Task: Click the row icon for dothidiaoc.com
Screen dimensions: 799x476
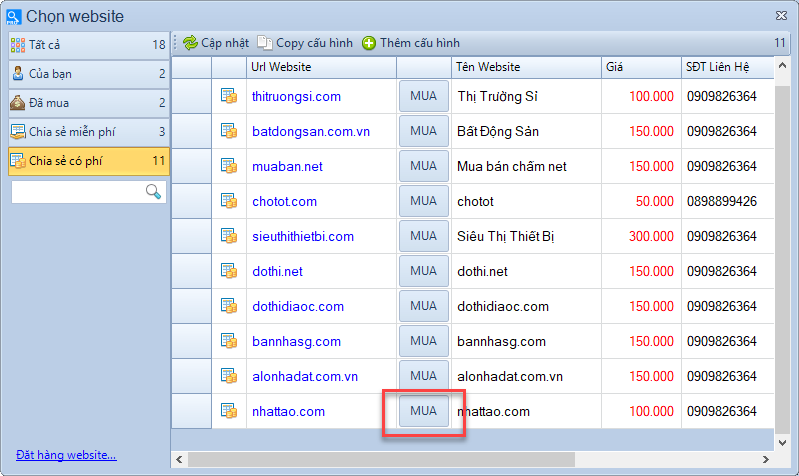Action: (229, 306)
